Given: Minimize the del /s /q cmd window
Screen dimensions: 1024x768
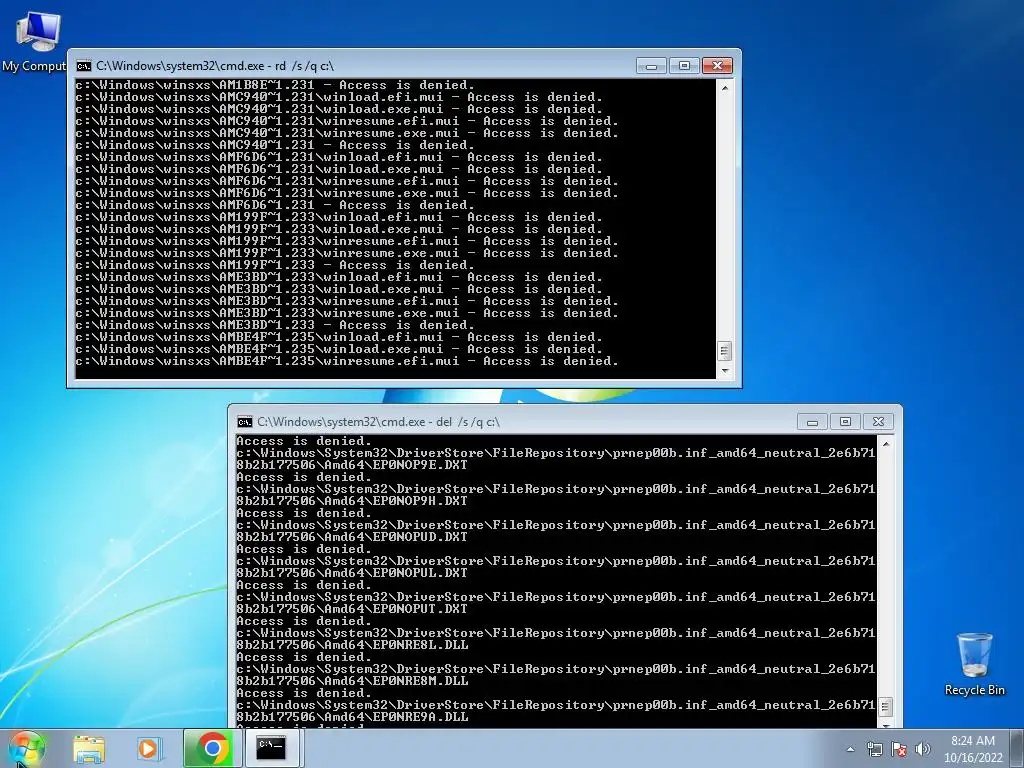Looking at the screenshot, I should 812,422.
